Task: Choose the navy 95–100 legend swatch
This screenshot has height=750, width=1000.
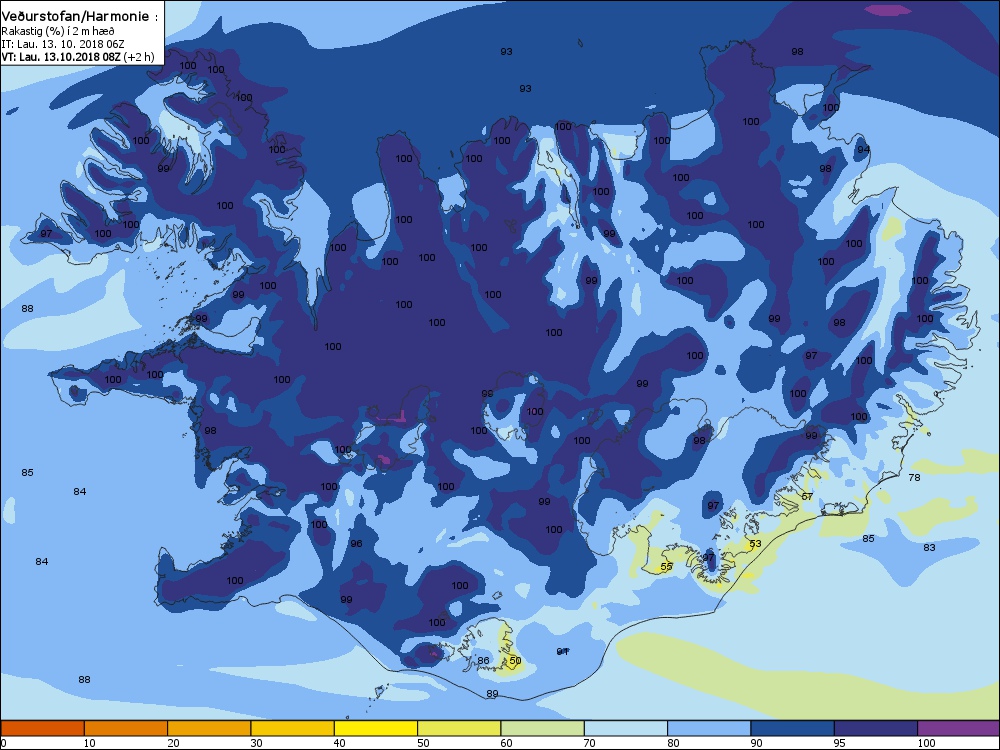Action: pyautogui.click(x=876, y=728)
